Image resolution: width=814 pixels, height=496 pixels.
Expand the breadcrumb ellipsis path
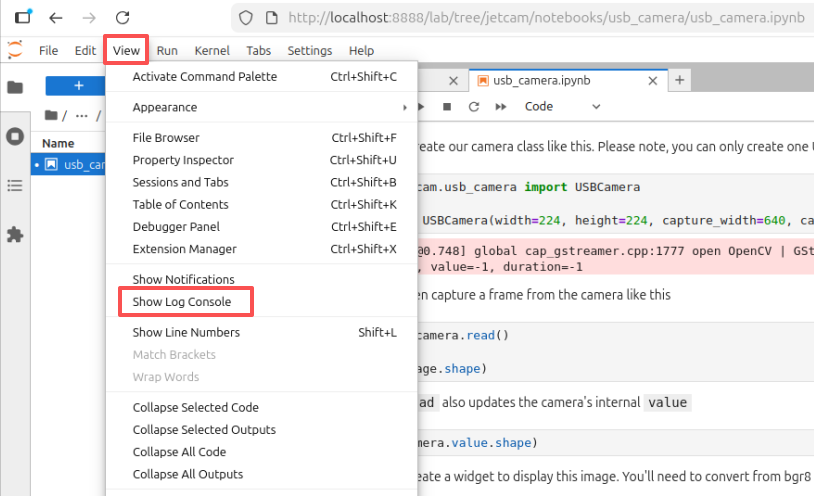(82, 115)
